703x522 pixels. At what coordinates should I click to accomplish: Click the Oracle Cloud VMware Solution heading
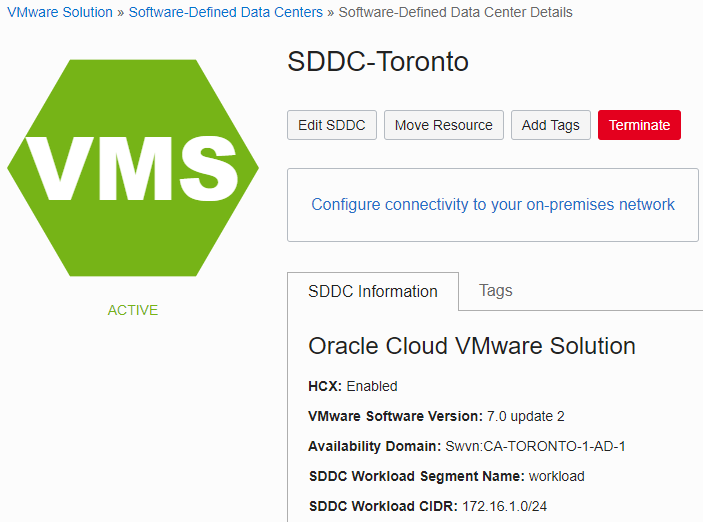pos(472,346)
